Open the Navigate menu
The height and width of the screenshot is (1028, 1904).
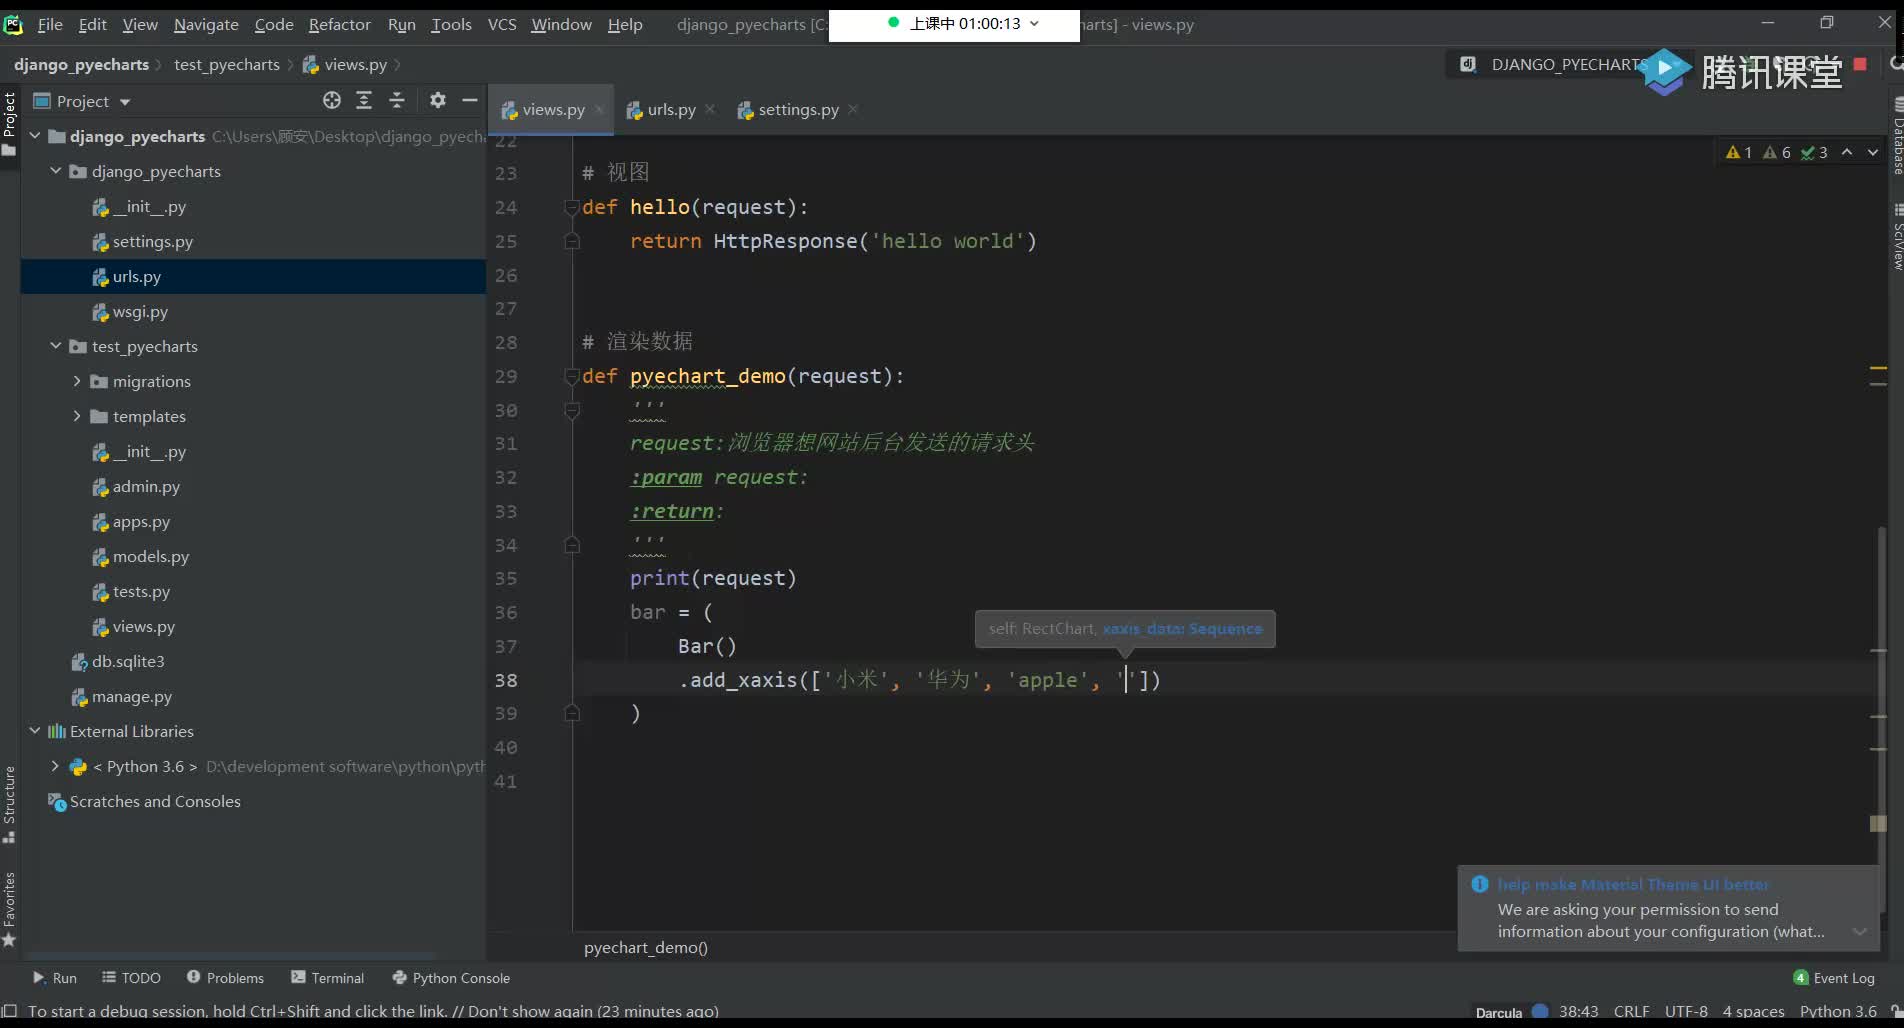pyautogui.click(x=206, y=24)
